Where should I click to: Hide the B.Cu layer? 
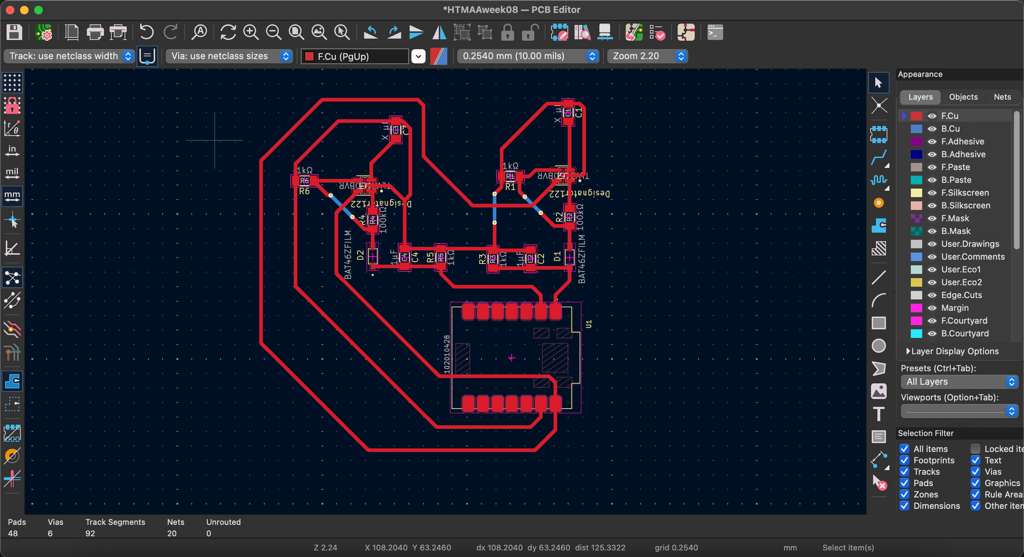point(932,129)
